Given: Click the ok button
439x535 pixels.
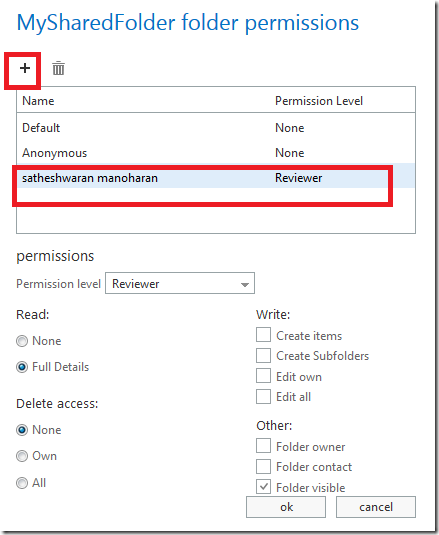Looking at the screenshot, I should tap(286, 507).
